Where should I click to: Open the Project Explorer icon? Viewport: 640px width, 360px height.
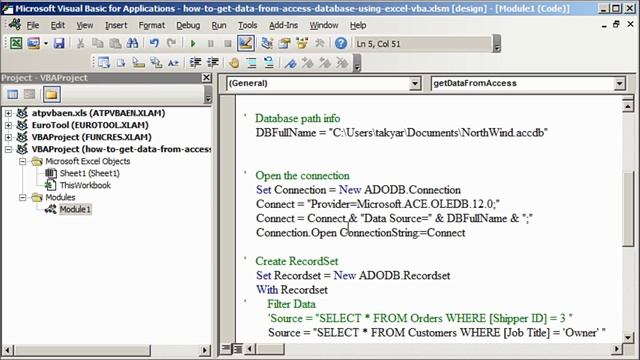coord(267,43)
